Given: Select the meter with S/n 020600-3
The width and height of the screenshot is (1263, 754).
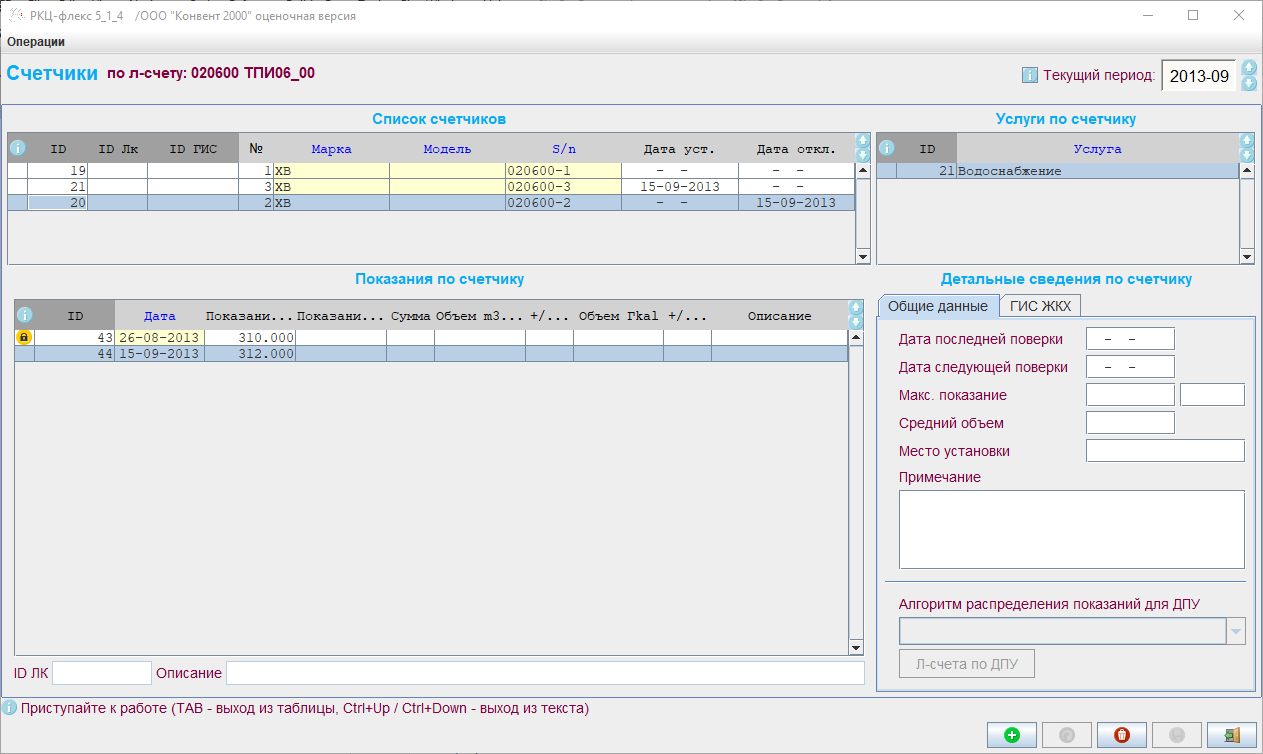Looking at the screenshot, I should (x=431, y=187).
